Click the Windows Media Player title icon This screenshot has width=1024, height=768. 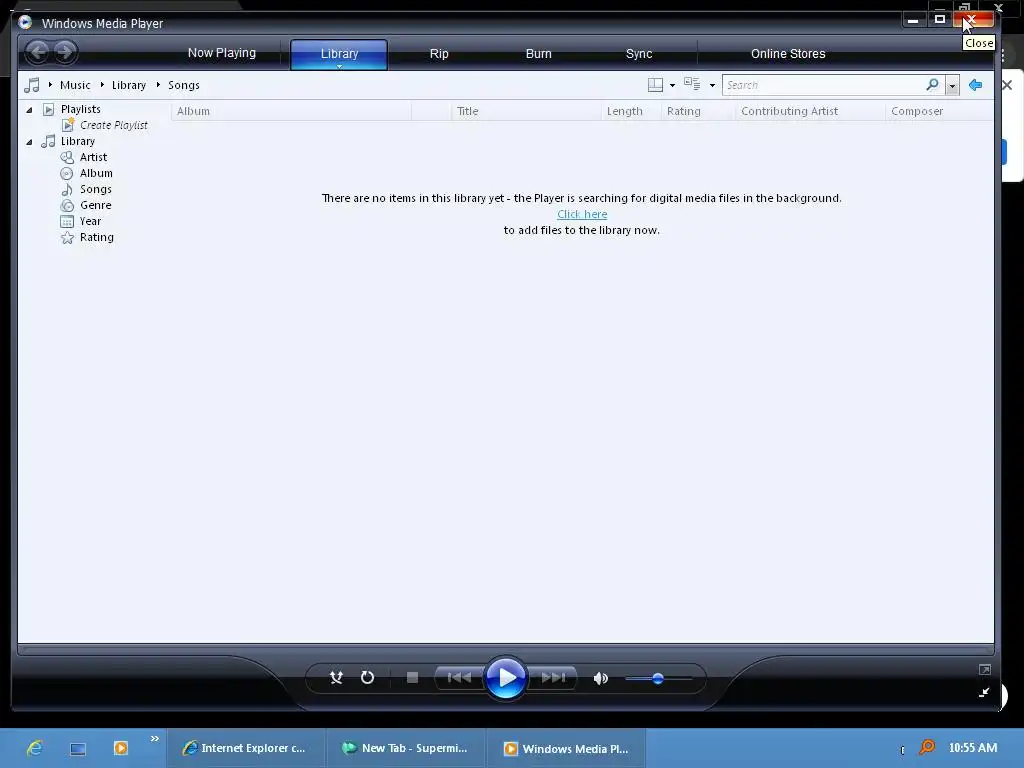click(25, 22)
